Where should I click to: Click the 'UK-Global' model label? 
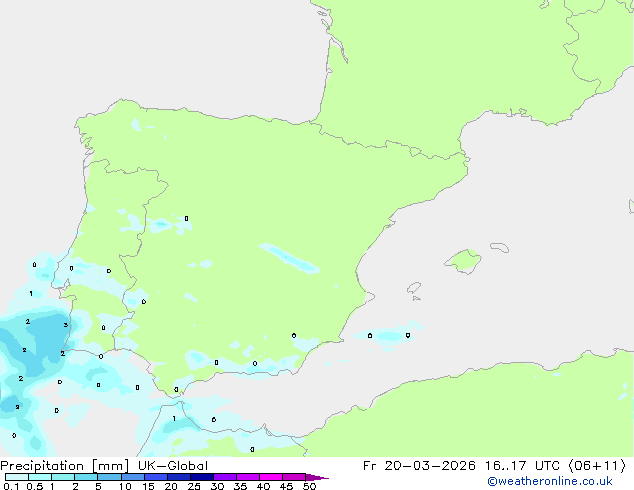pyautogui.click(x=173, y=466)
